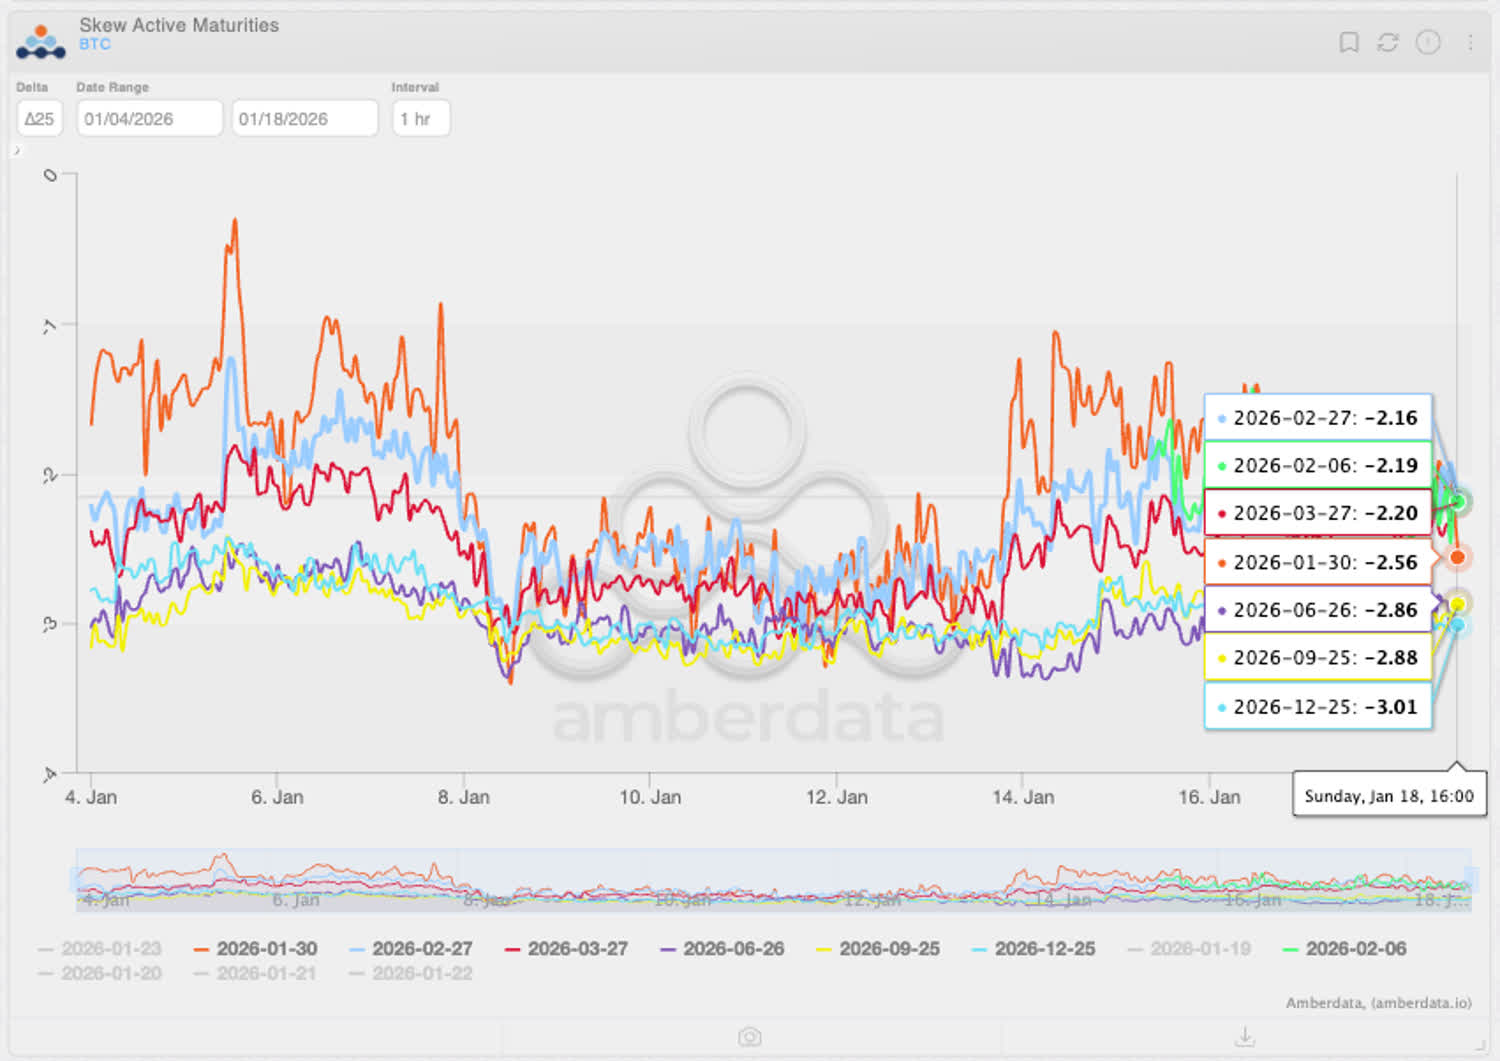Hide the 2026-02-27 series via the legend

[411, 949]
